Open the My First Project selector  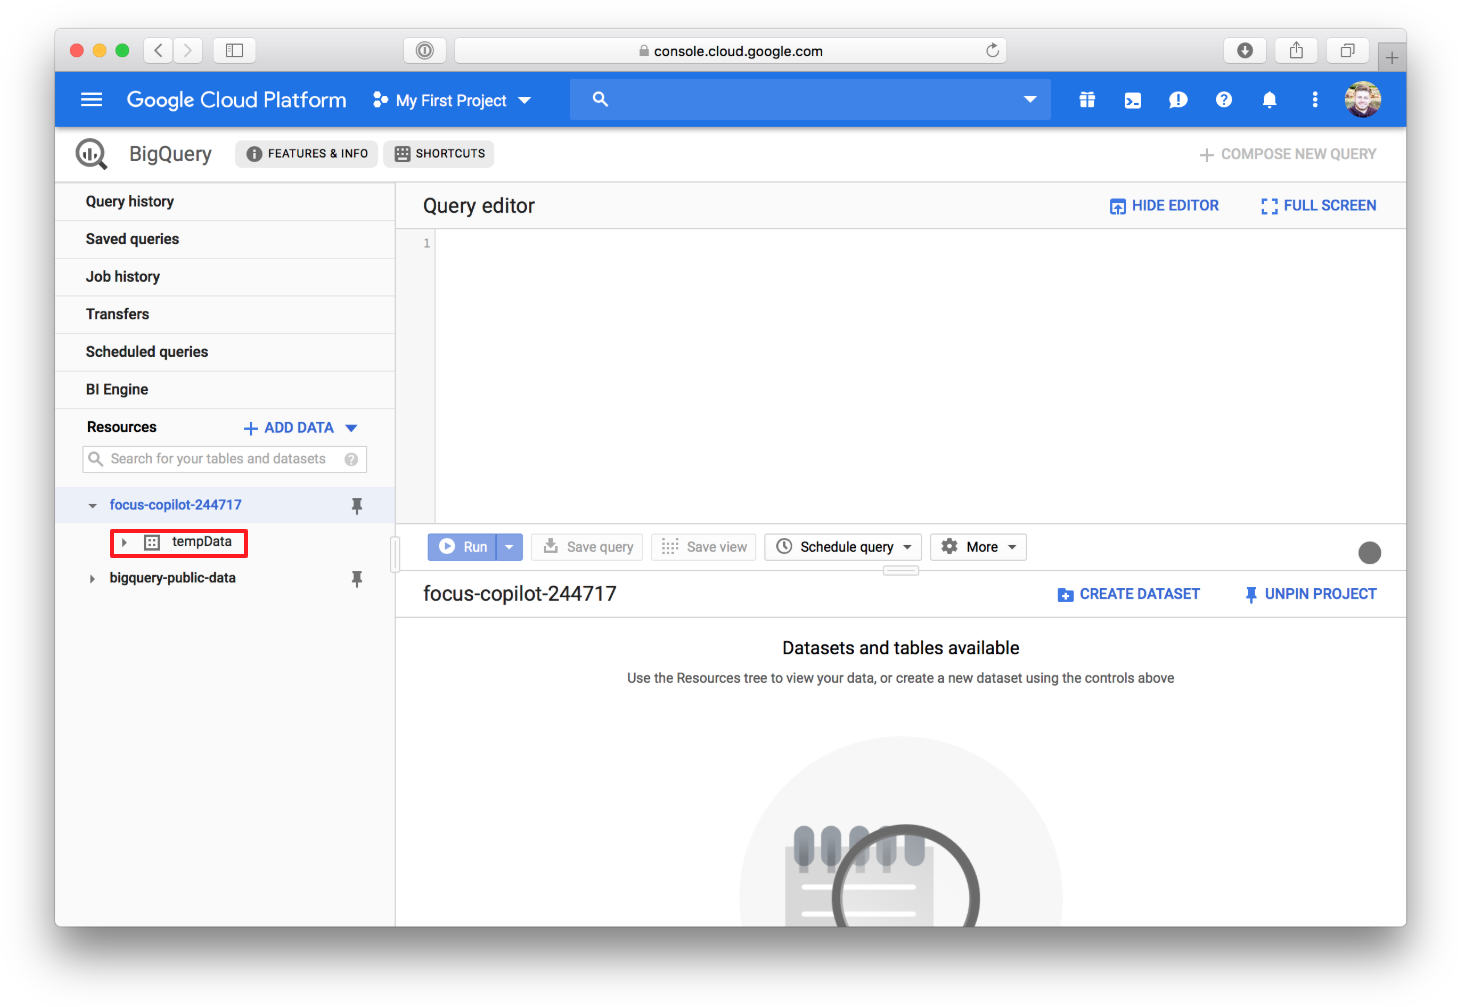tap(452, 100)
